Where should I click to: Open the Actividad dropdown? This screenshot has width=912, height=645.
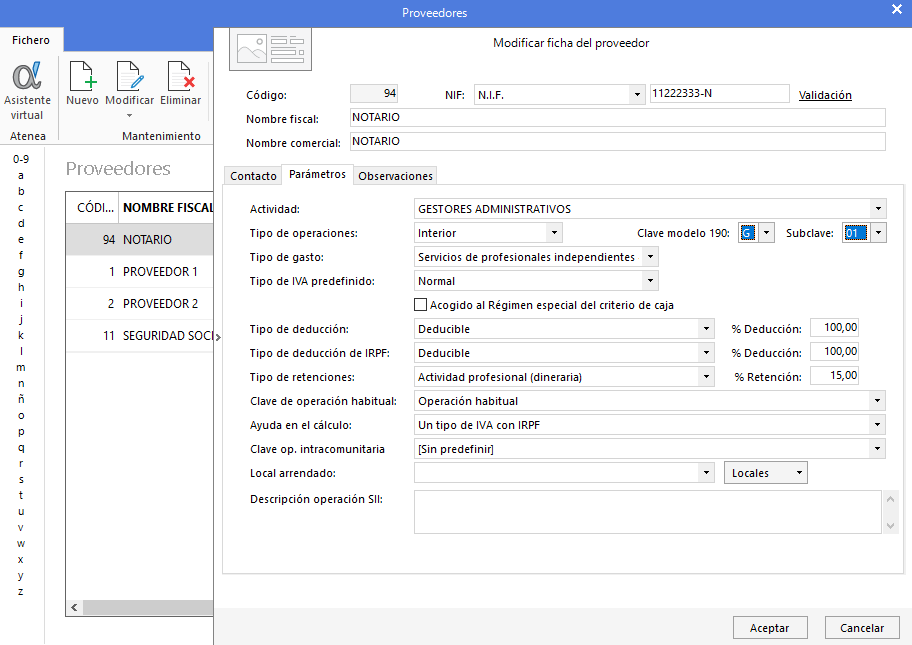[x=878, y=209]
